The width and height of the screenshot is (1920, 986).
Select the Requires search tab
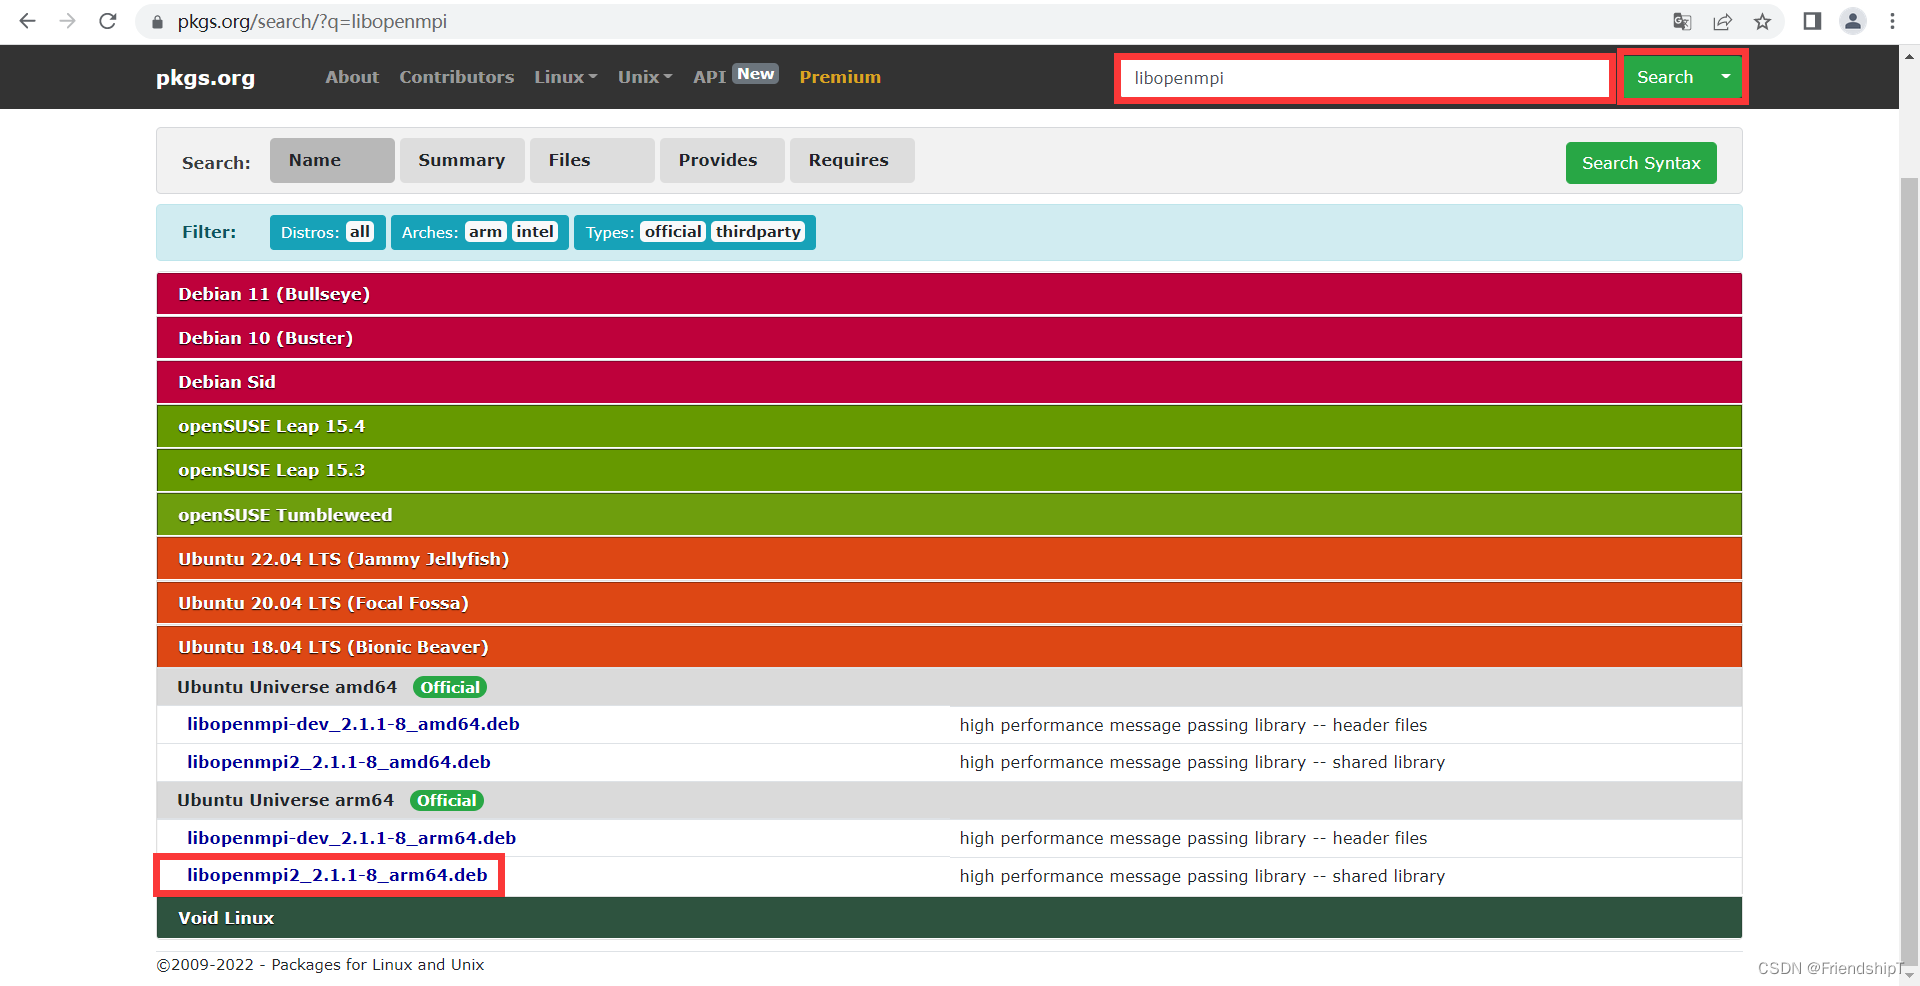pos(852,160)
